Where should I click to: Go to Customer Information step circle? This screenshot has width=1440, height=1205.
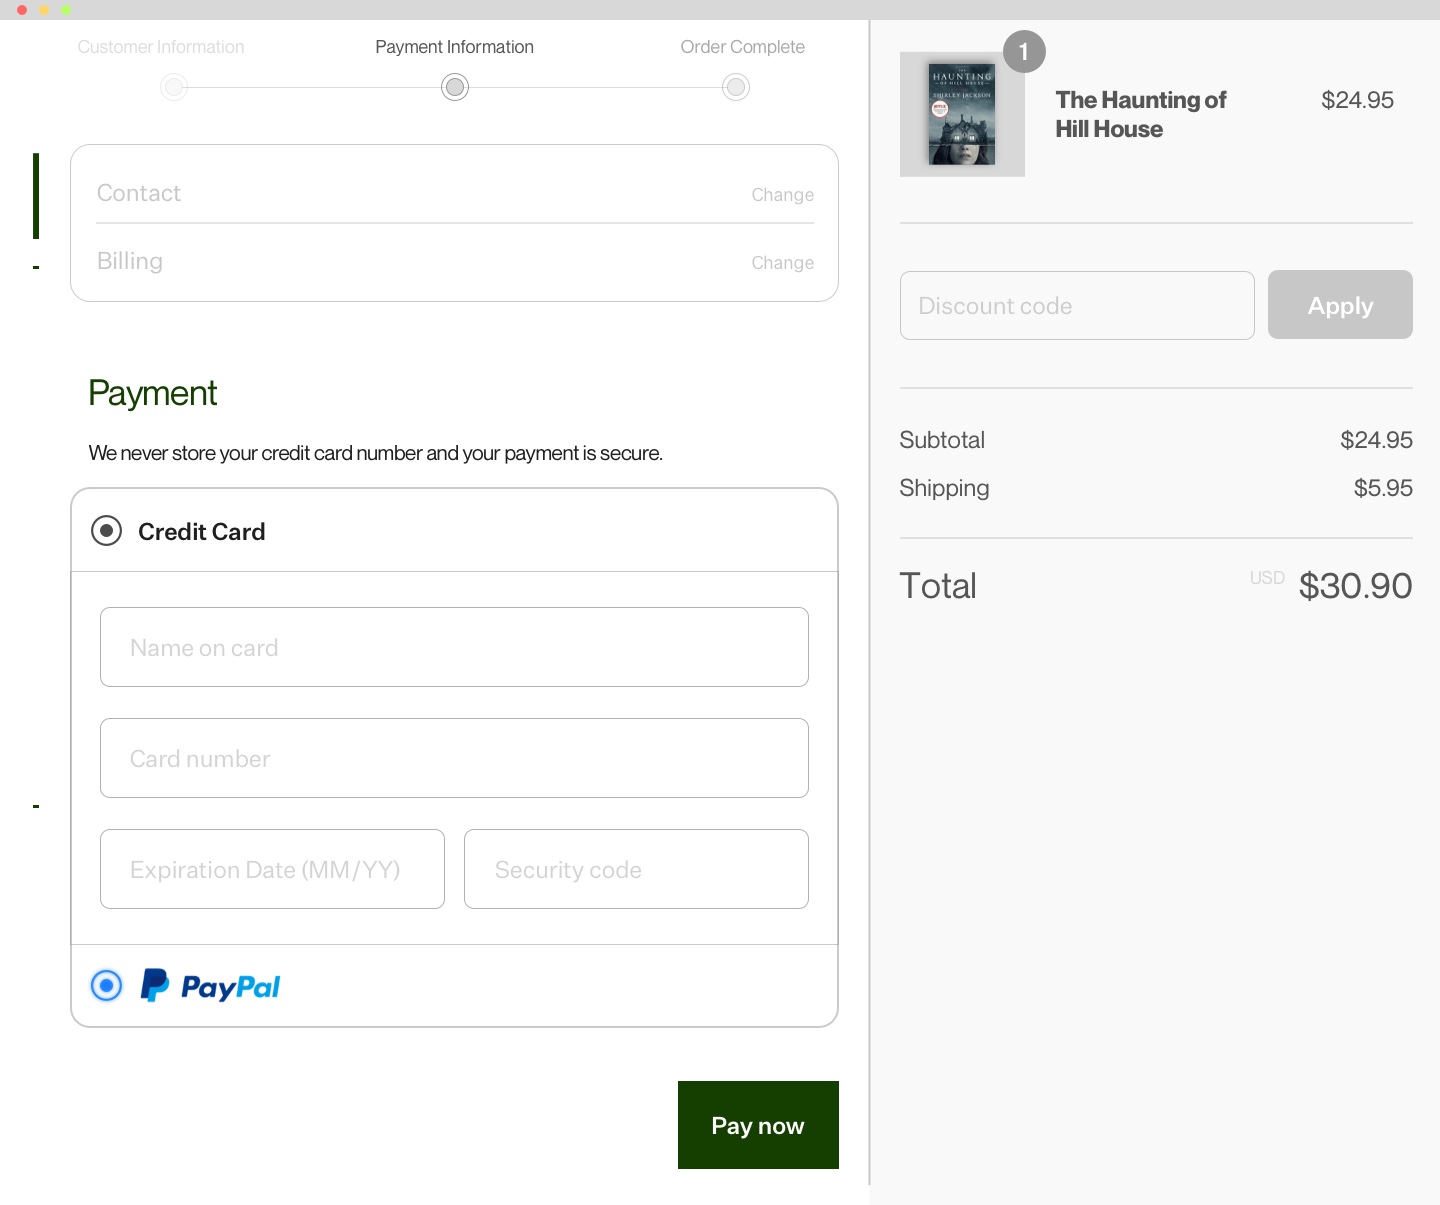174,87
